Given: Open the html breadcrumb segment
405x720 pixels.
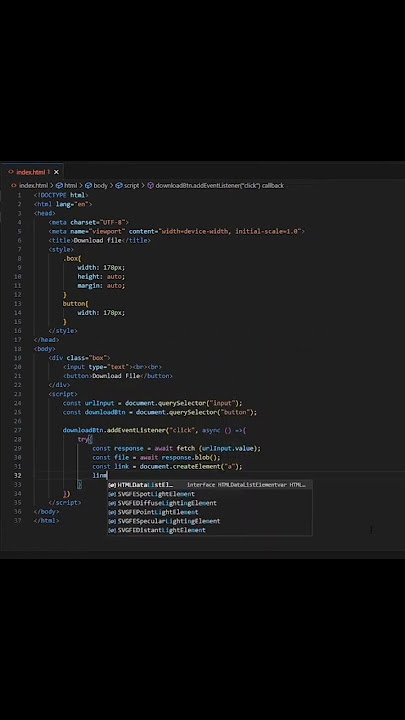Looking at the screenshot, I should coord(67,186).
